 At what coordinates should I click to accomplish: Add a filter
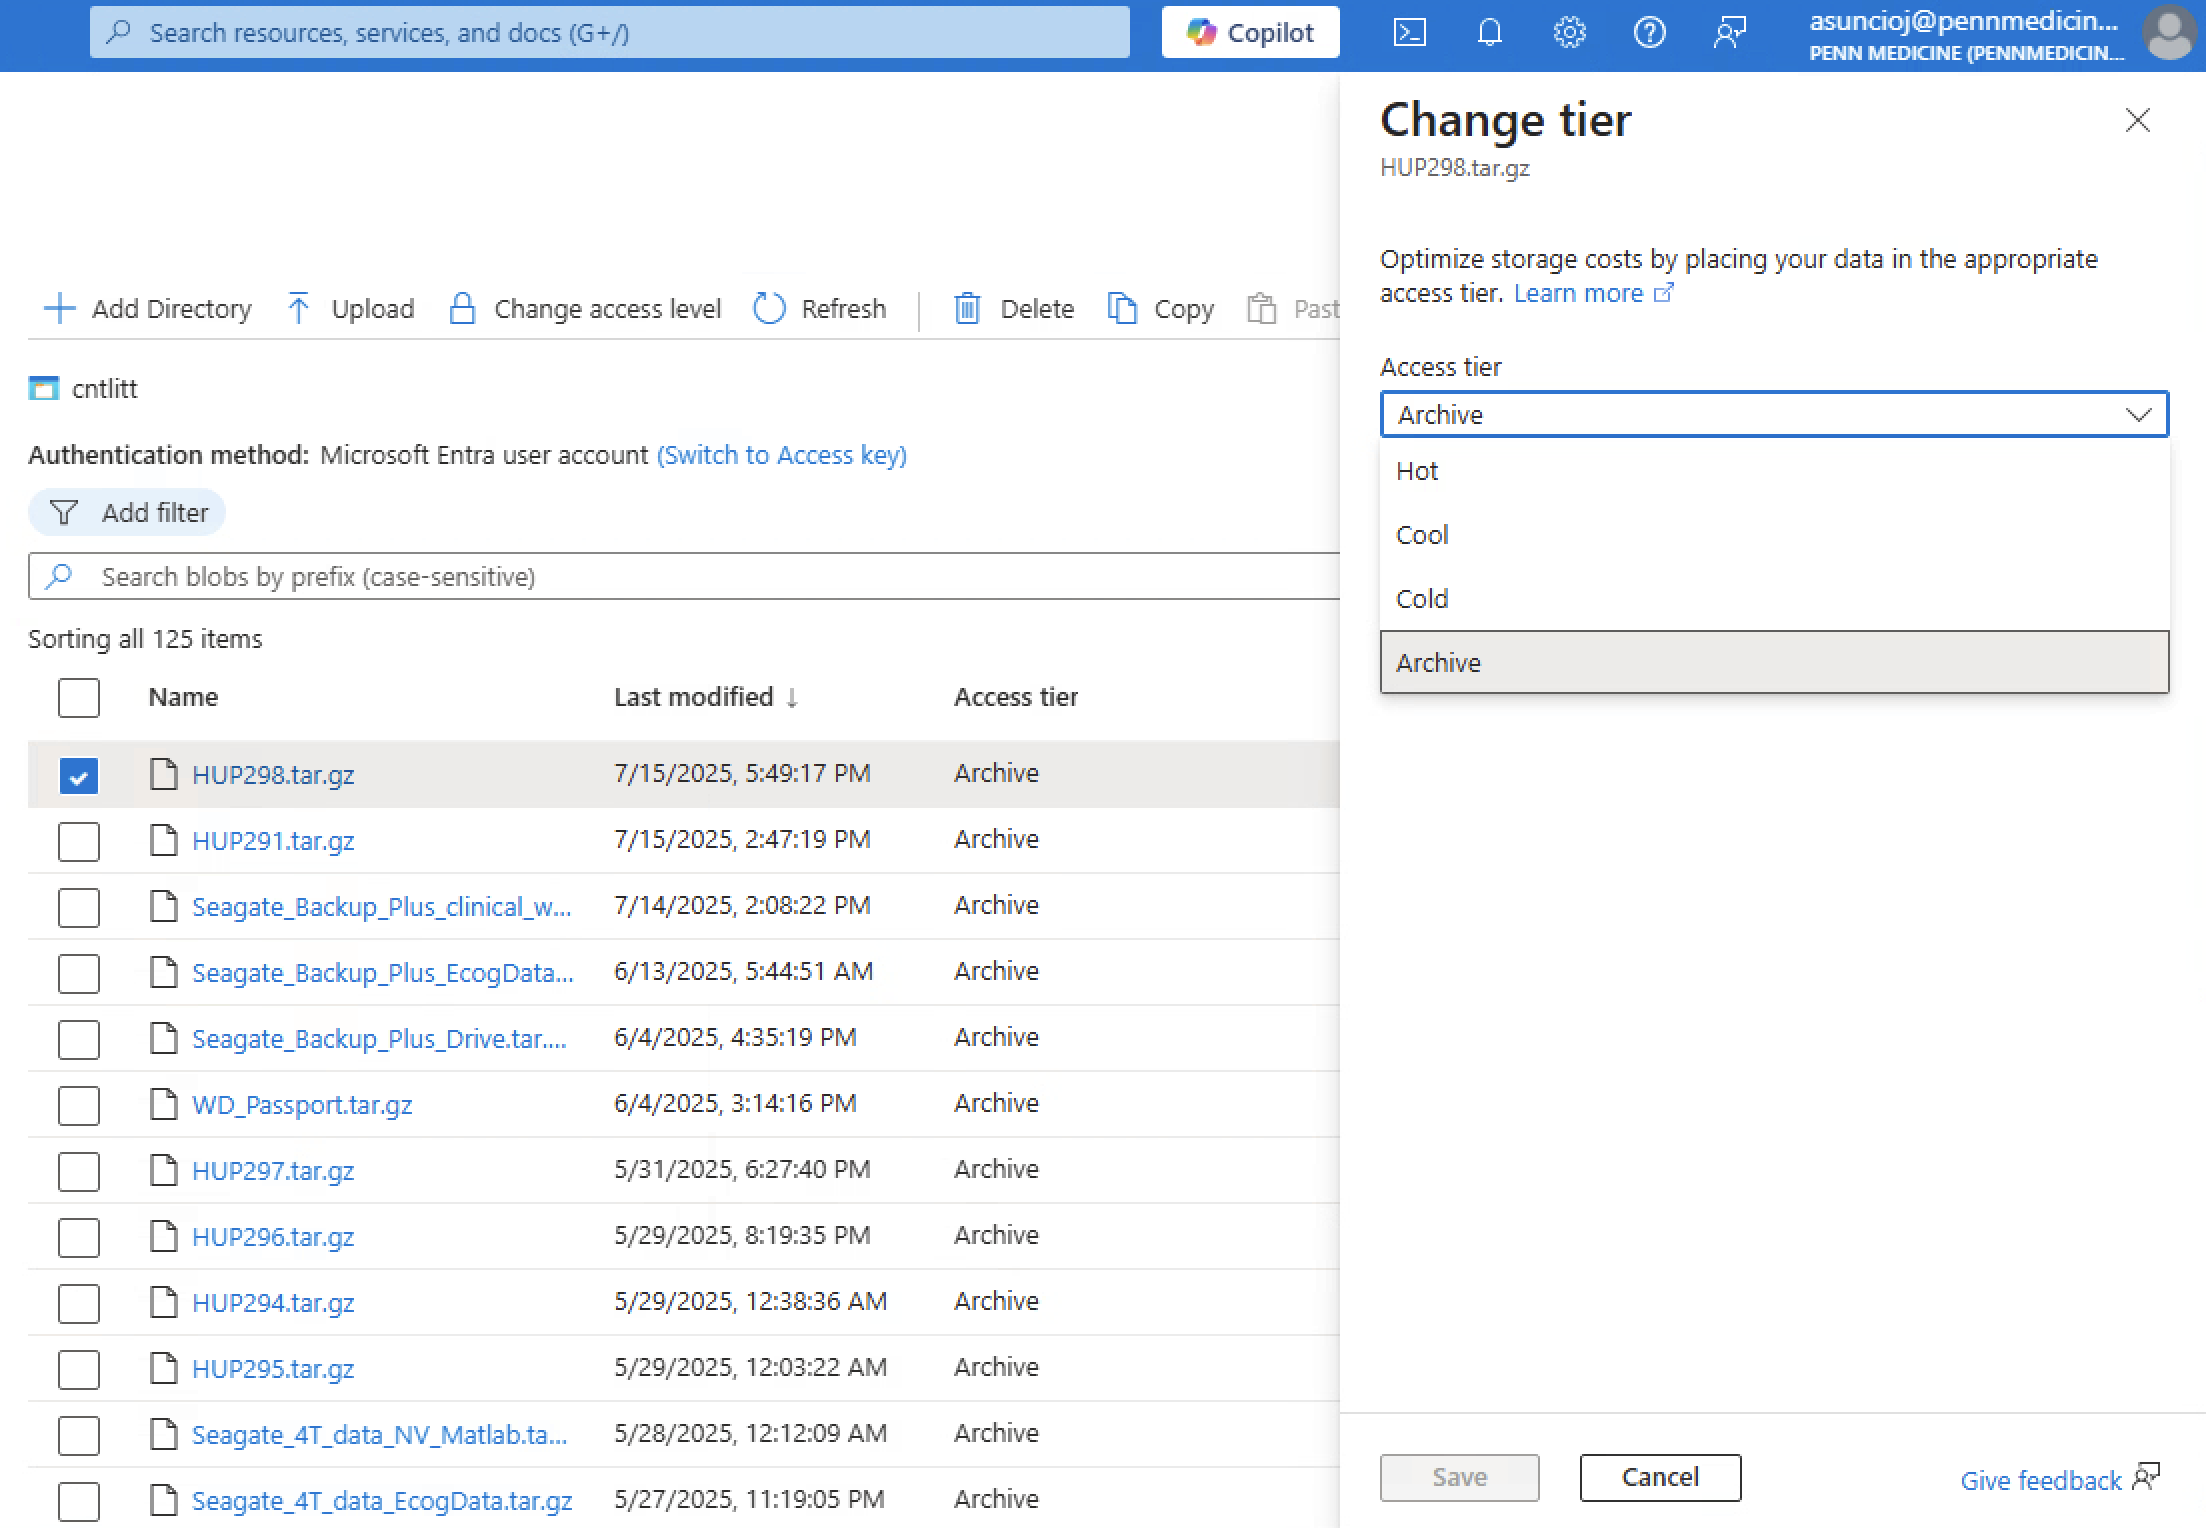point(127,513)
